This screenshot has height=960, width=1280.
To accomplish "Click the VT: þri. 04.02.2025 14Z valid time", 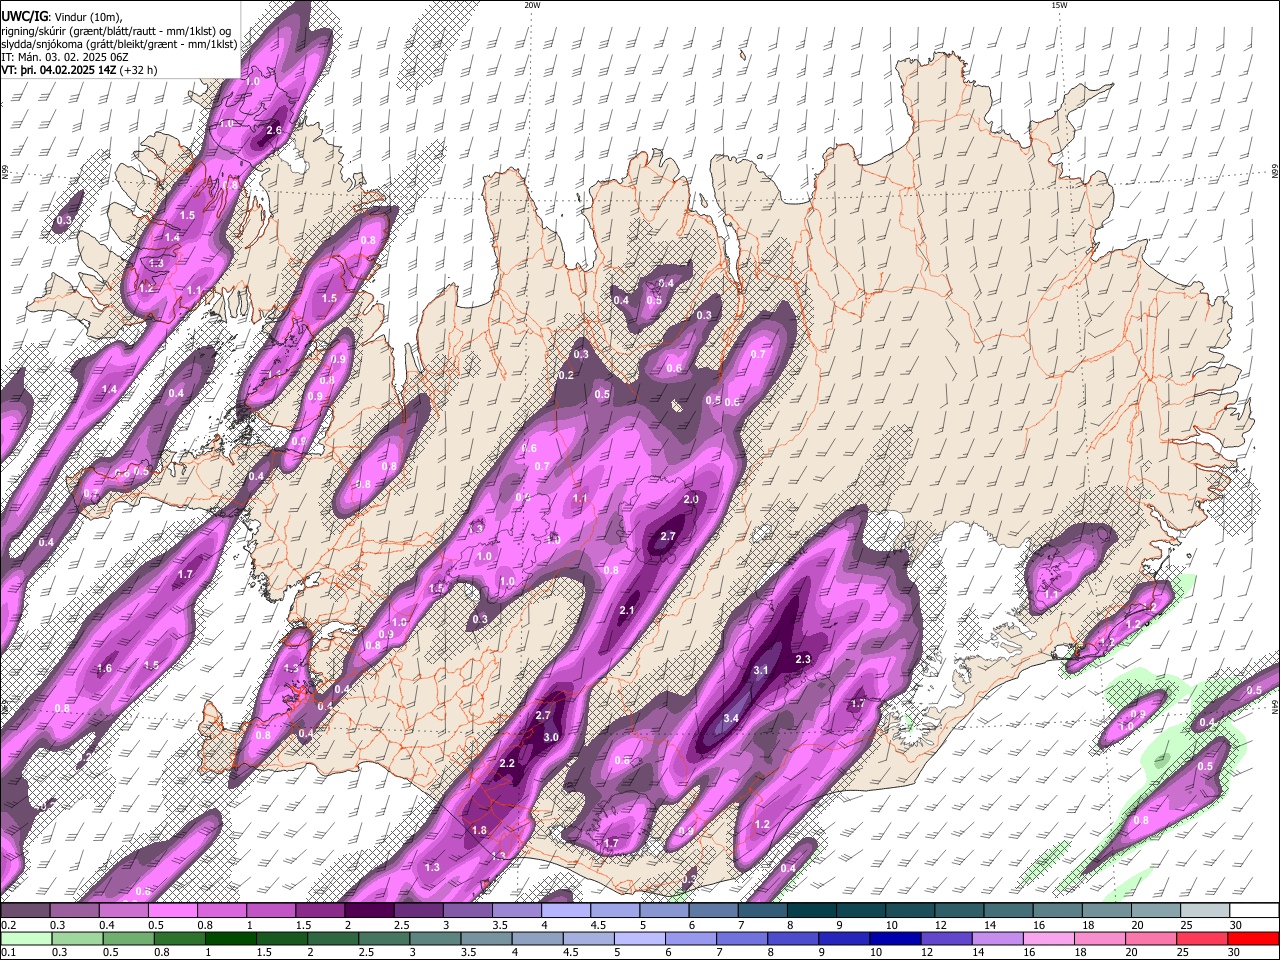I will tap(79, 70).
